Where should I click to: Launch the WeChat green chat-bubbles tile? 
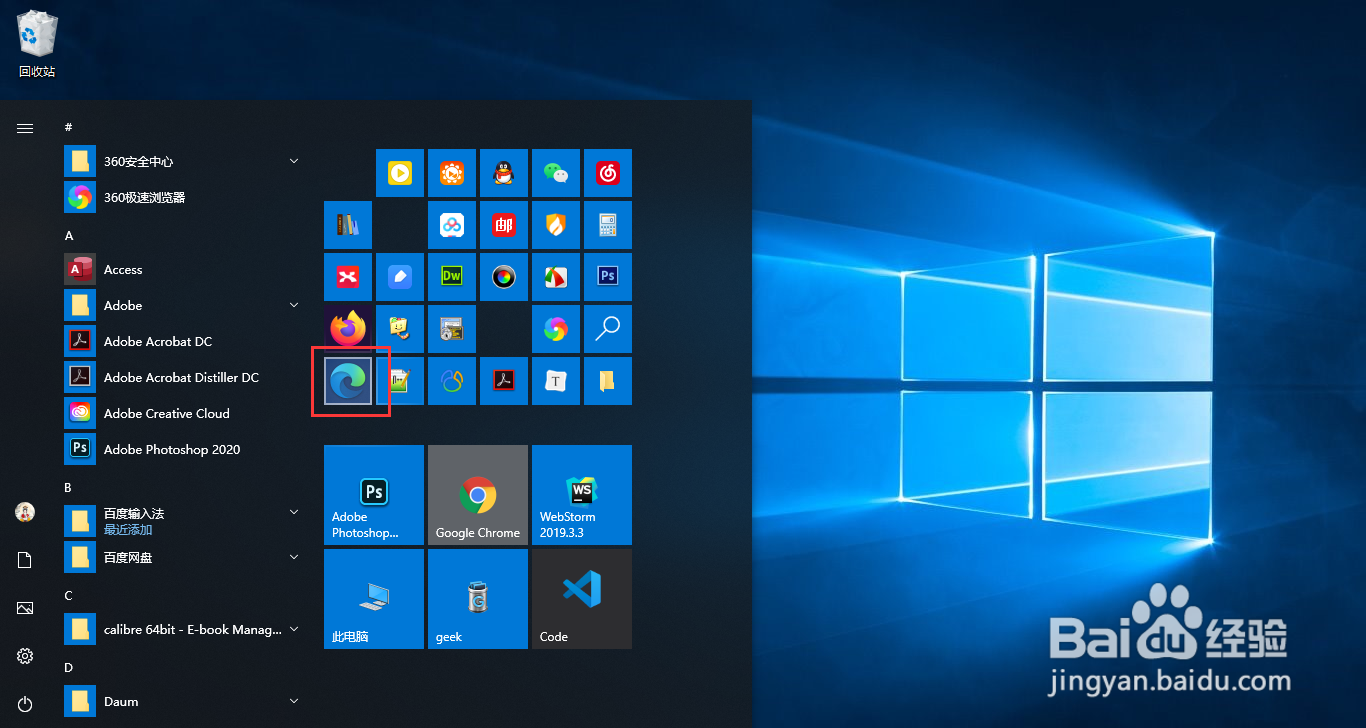(x=556, y=173)
